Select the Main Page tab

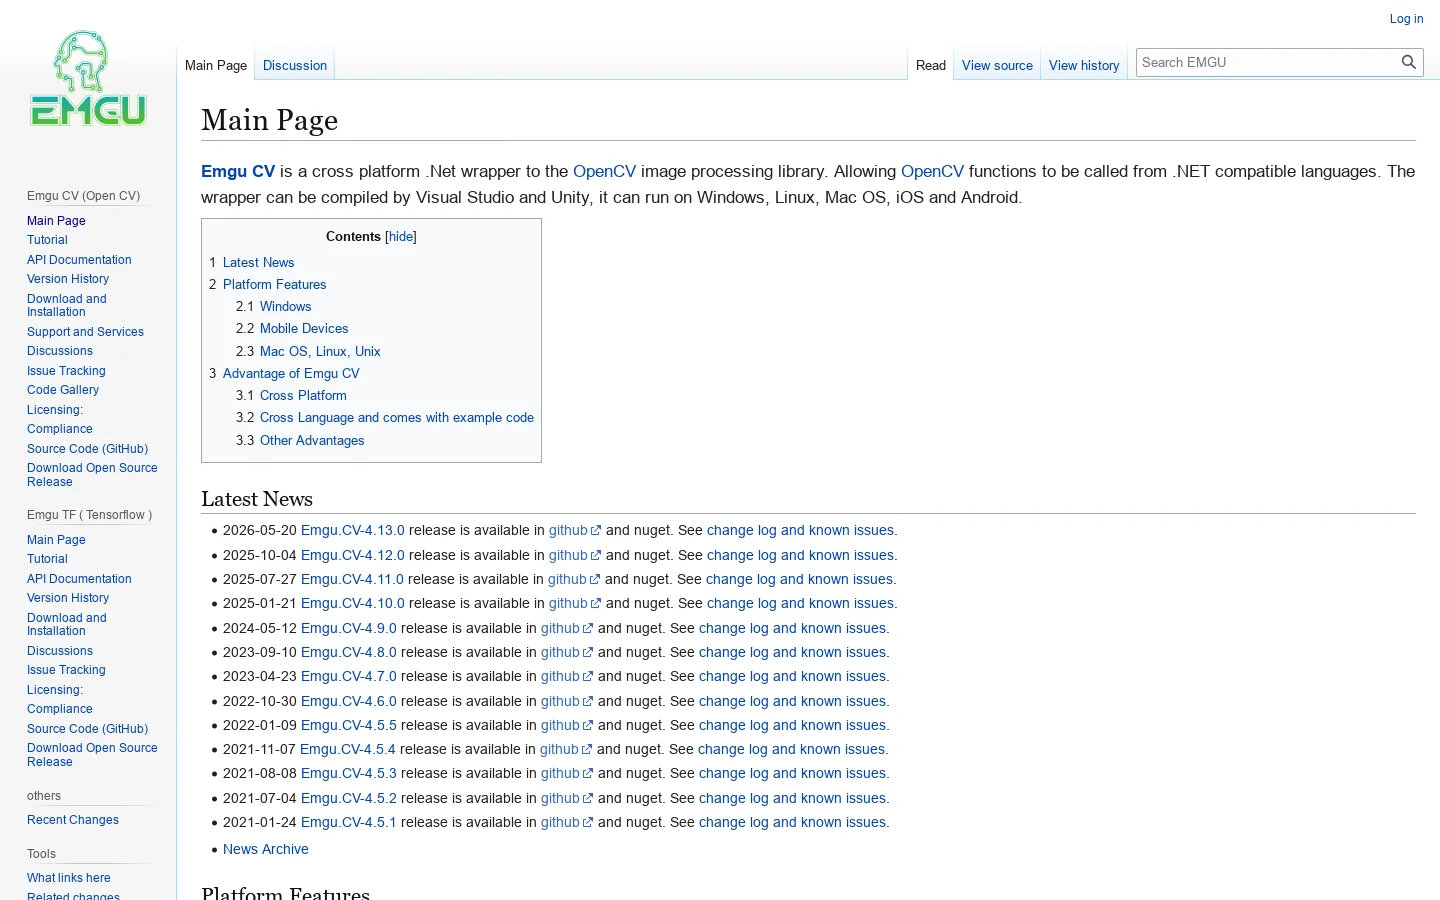click(216, 65)
